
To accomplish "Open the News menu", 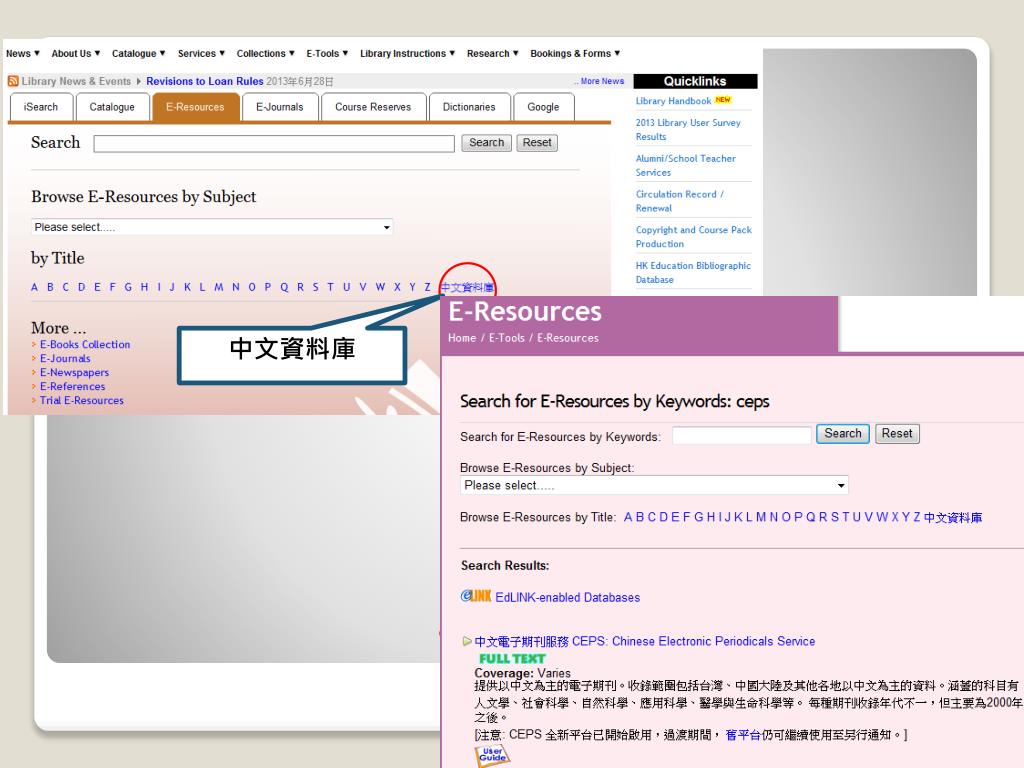I will pyautogui.click(x=23, y=54).
